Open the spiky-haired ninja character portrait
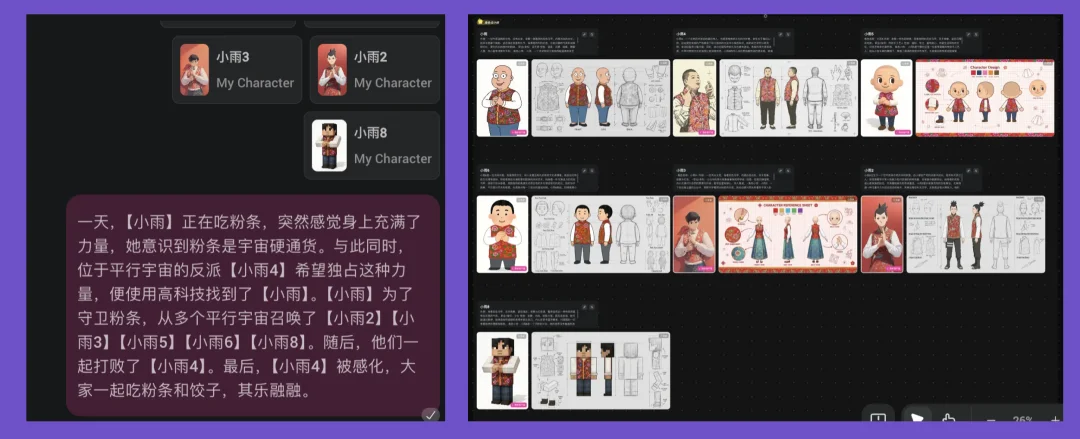Screen dimensions: 1080x439 882,234
